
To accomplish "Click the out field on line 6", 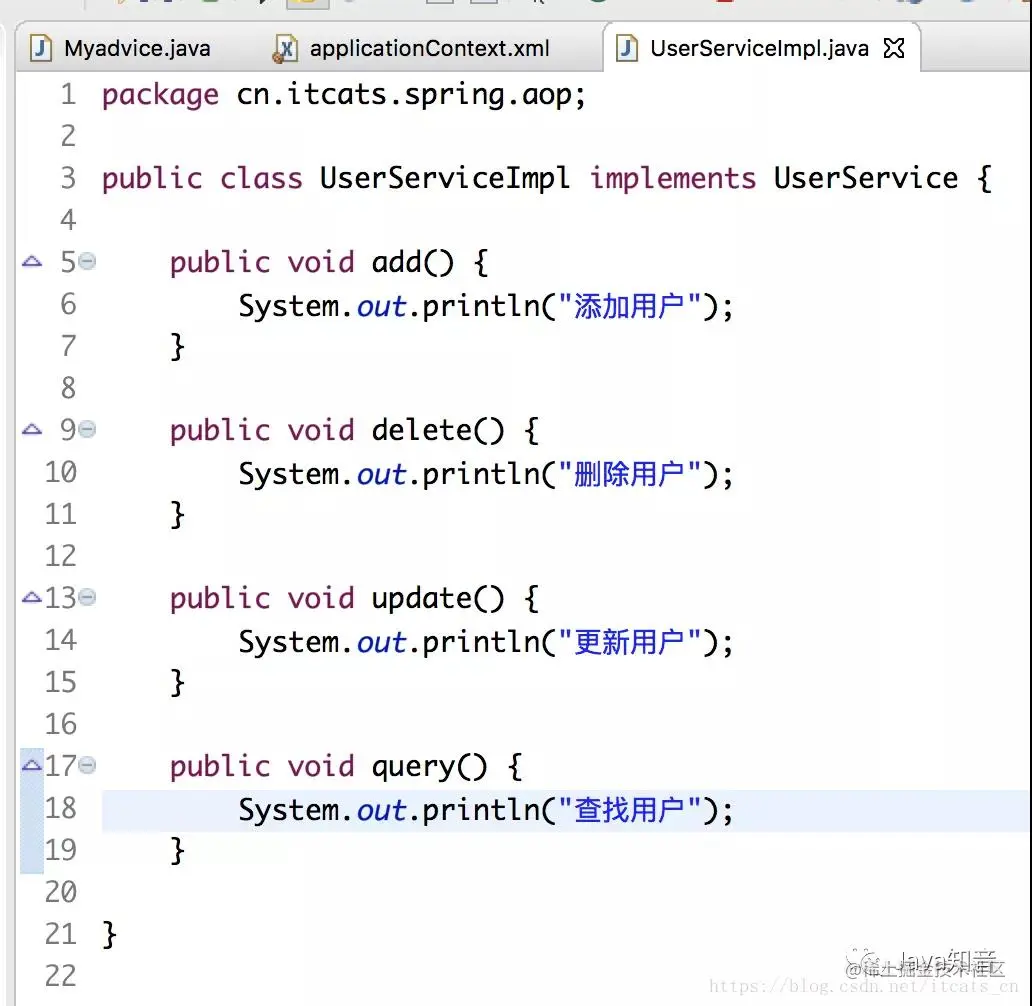I will (381, 307).
